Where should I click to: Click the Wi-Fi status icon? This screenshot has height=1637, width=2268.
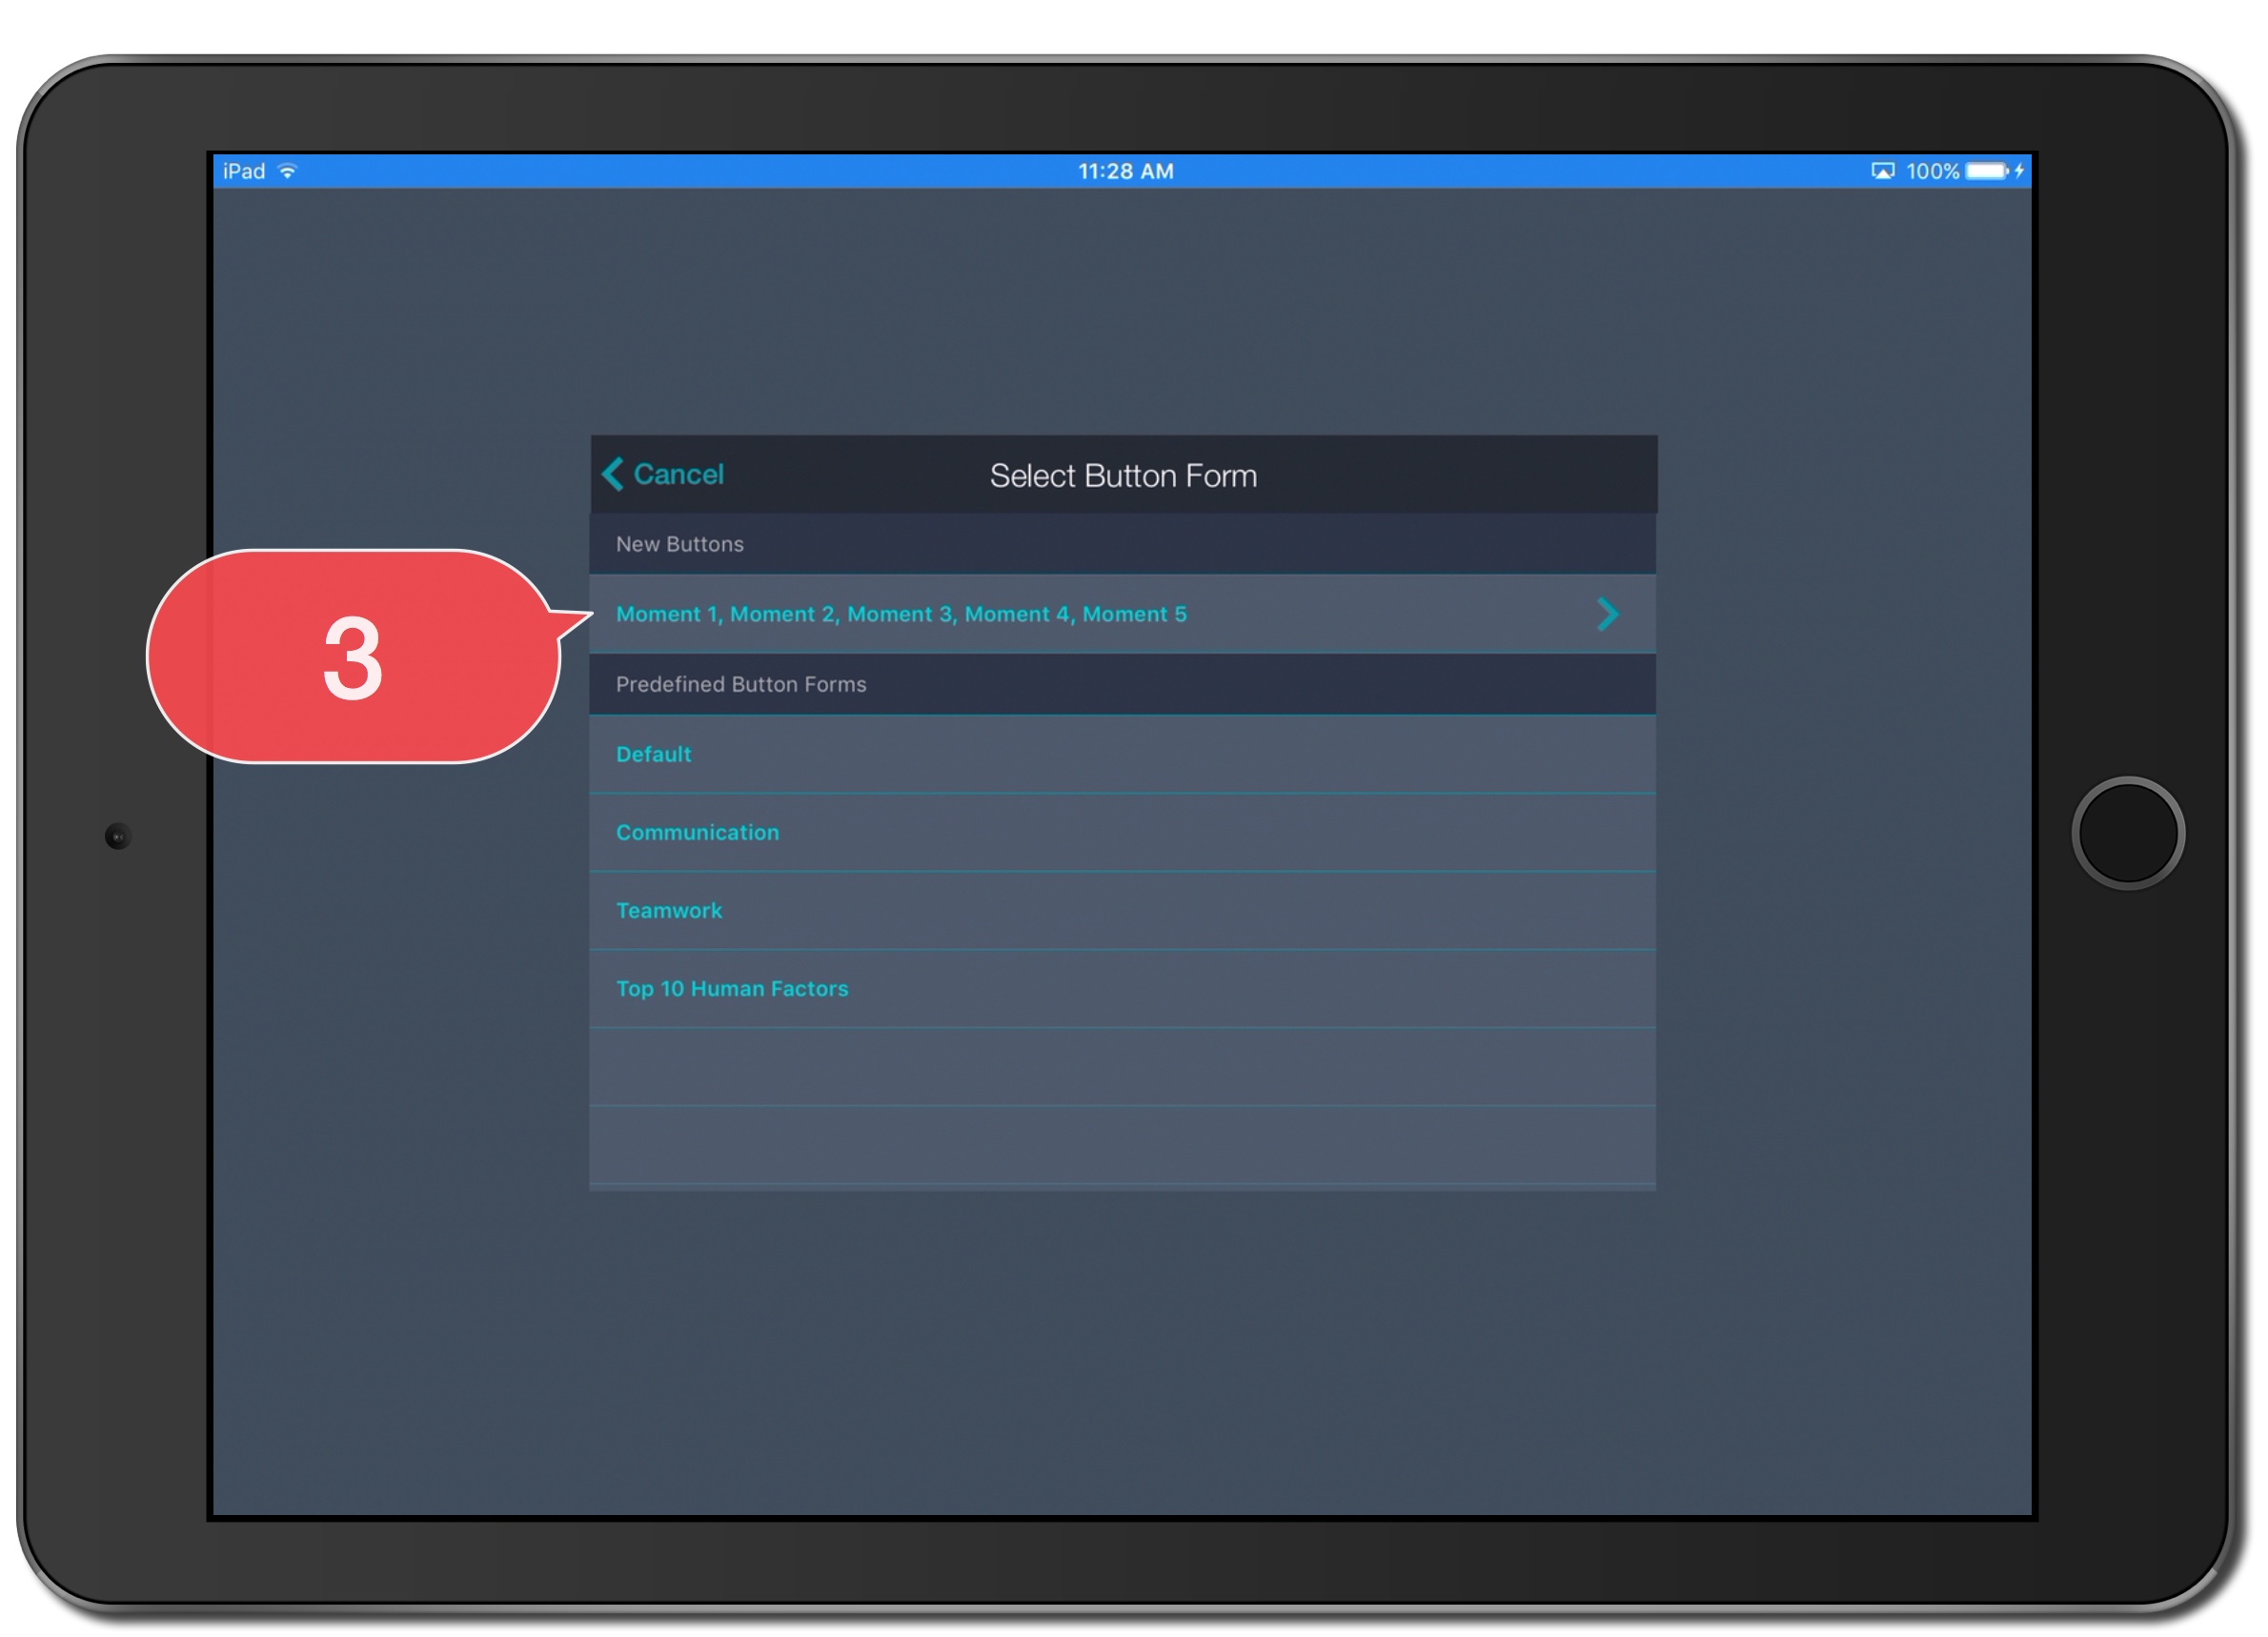[x=288, y=171]
